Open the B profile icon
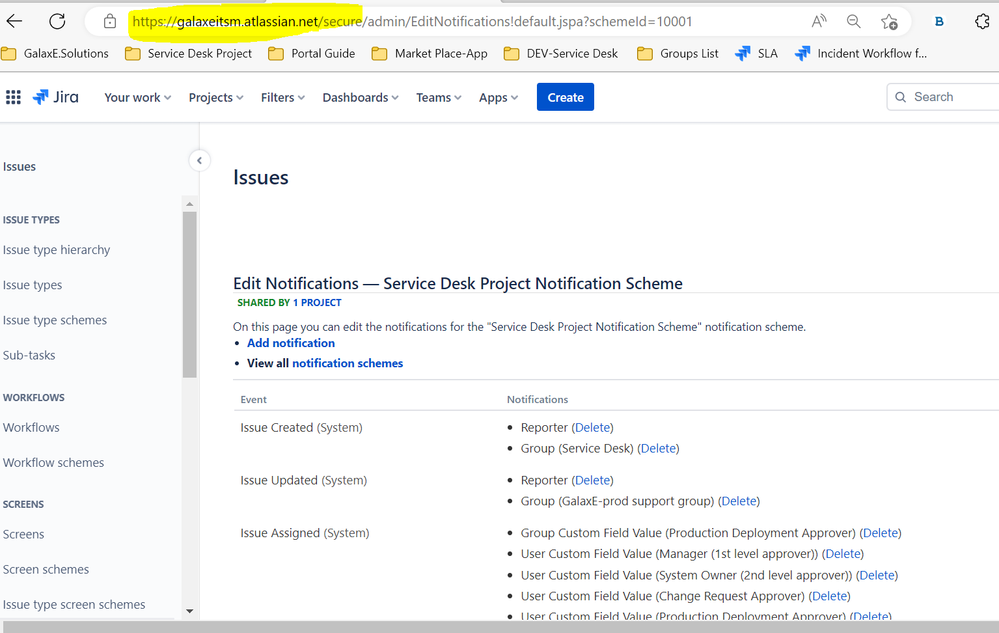 click(939, 21)
